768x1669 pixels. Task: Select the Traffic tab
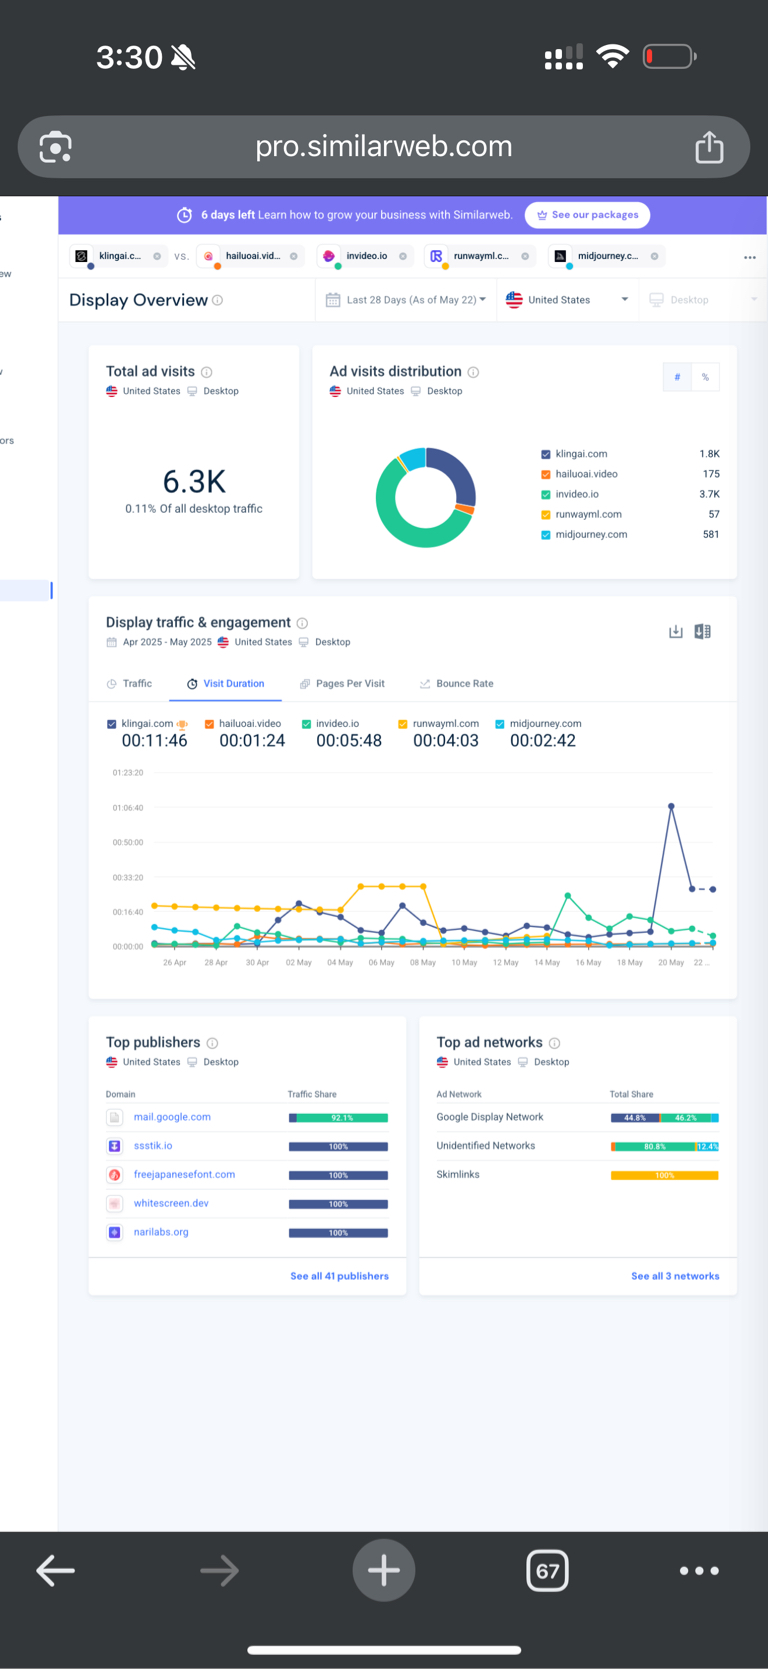coord(129,684)
